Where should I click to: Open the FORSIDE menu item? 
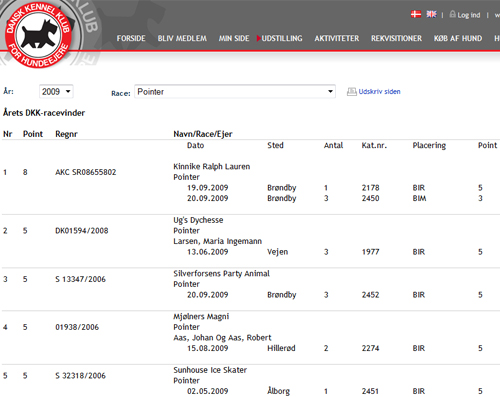coord(131,38)
